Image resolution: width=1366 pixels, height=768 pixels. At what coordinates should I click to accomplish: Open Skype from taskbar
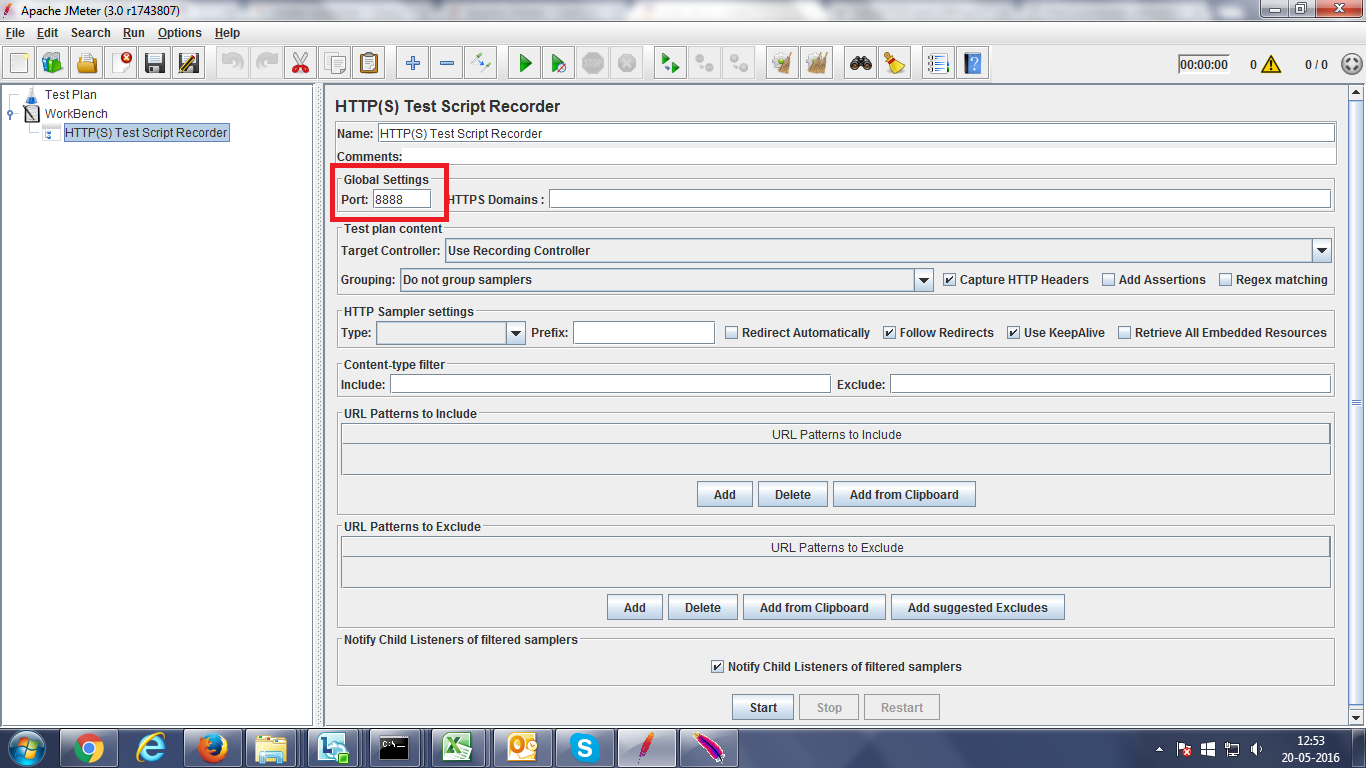coord(583,748)
